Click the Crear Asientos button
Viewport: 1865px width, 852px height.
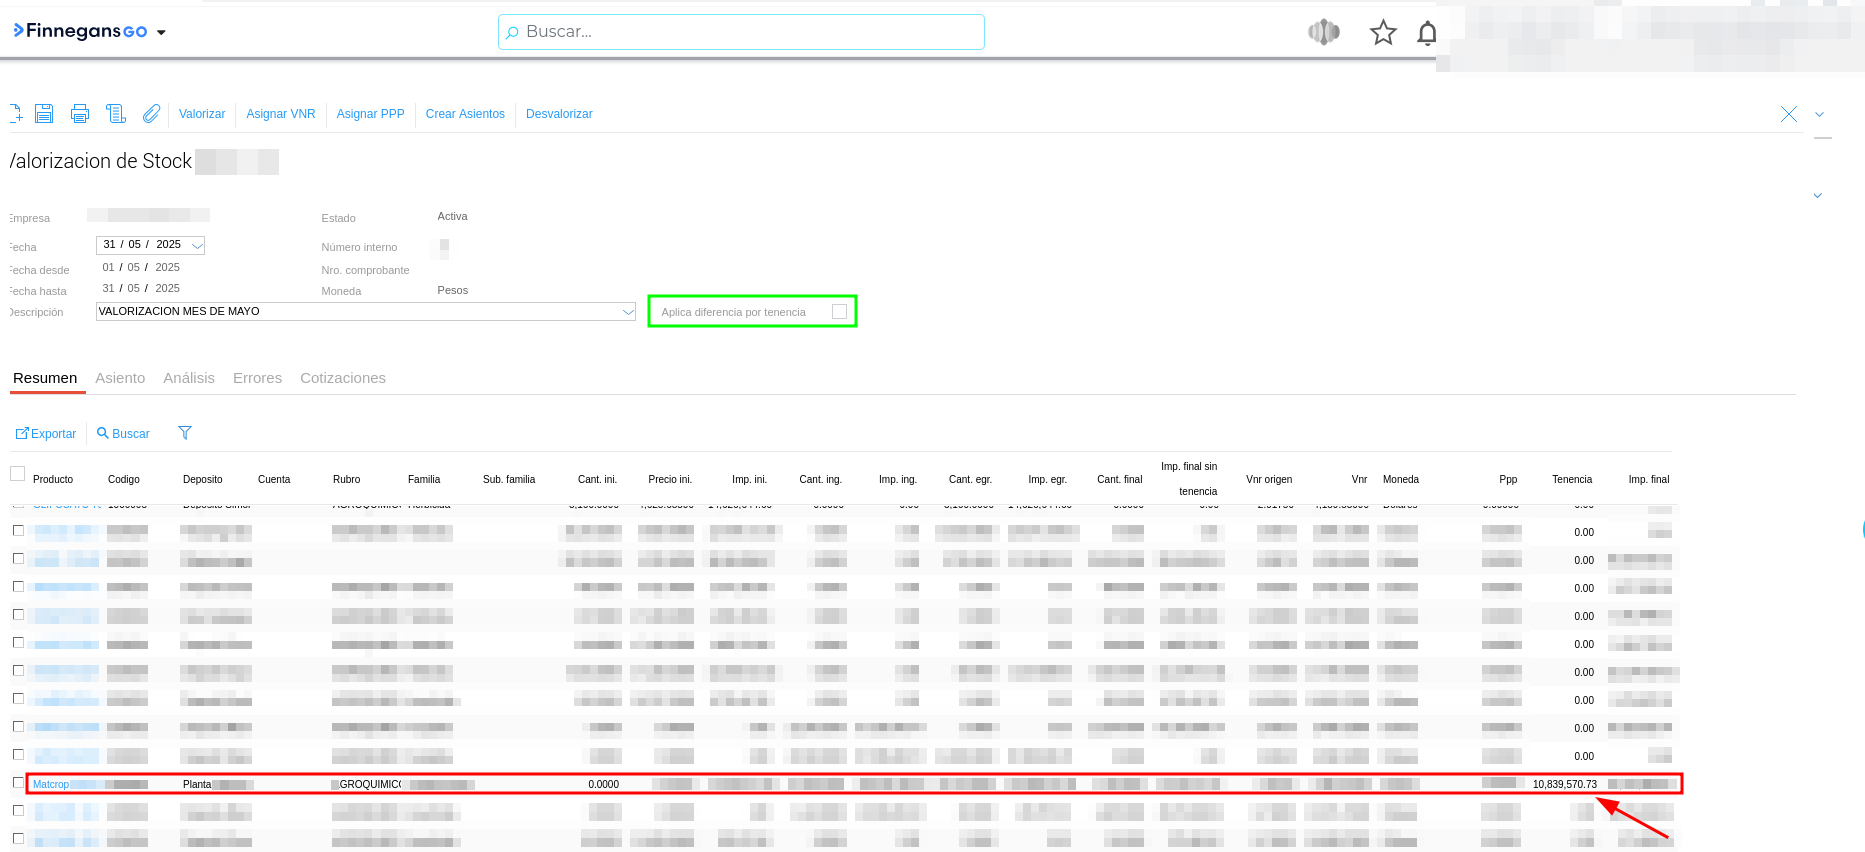click(465, 114)
